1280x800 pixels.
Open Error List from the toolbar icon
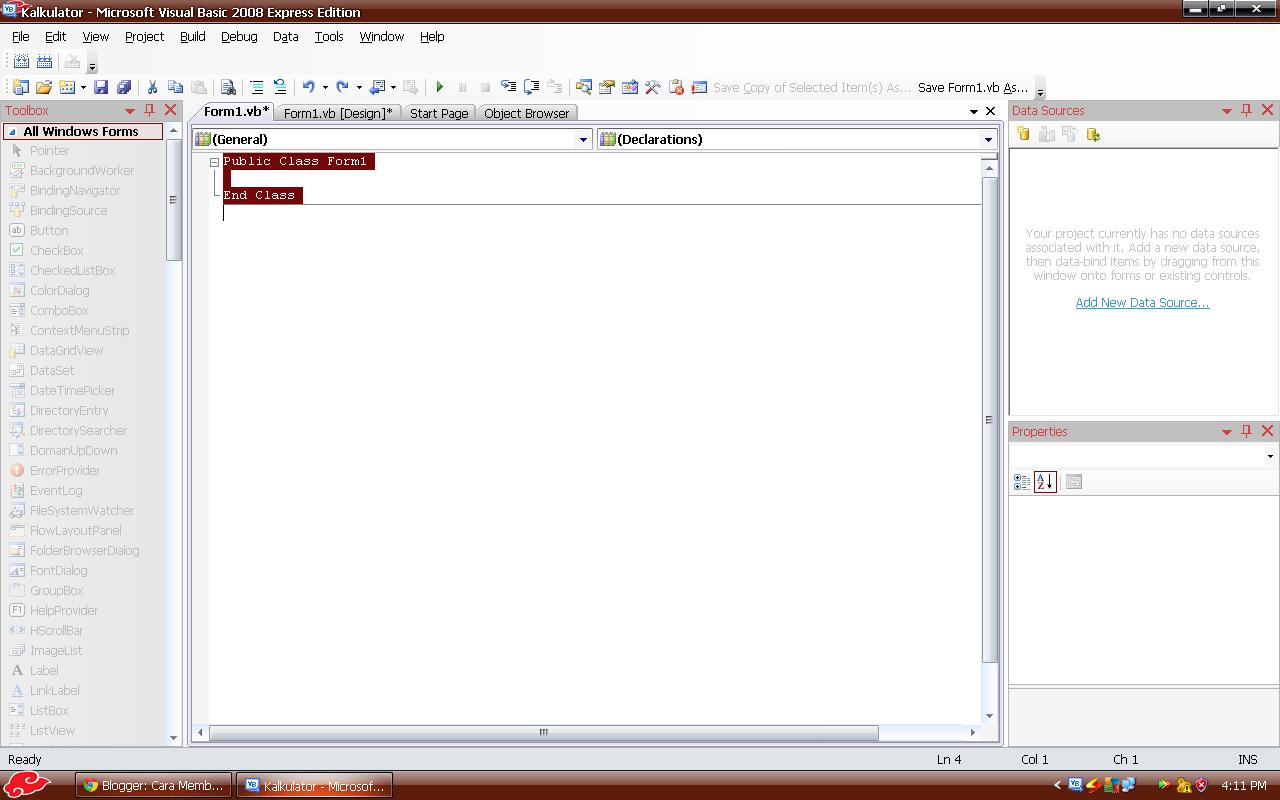pos(676,87)
